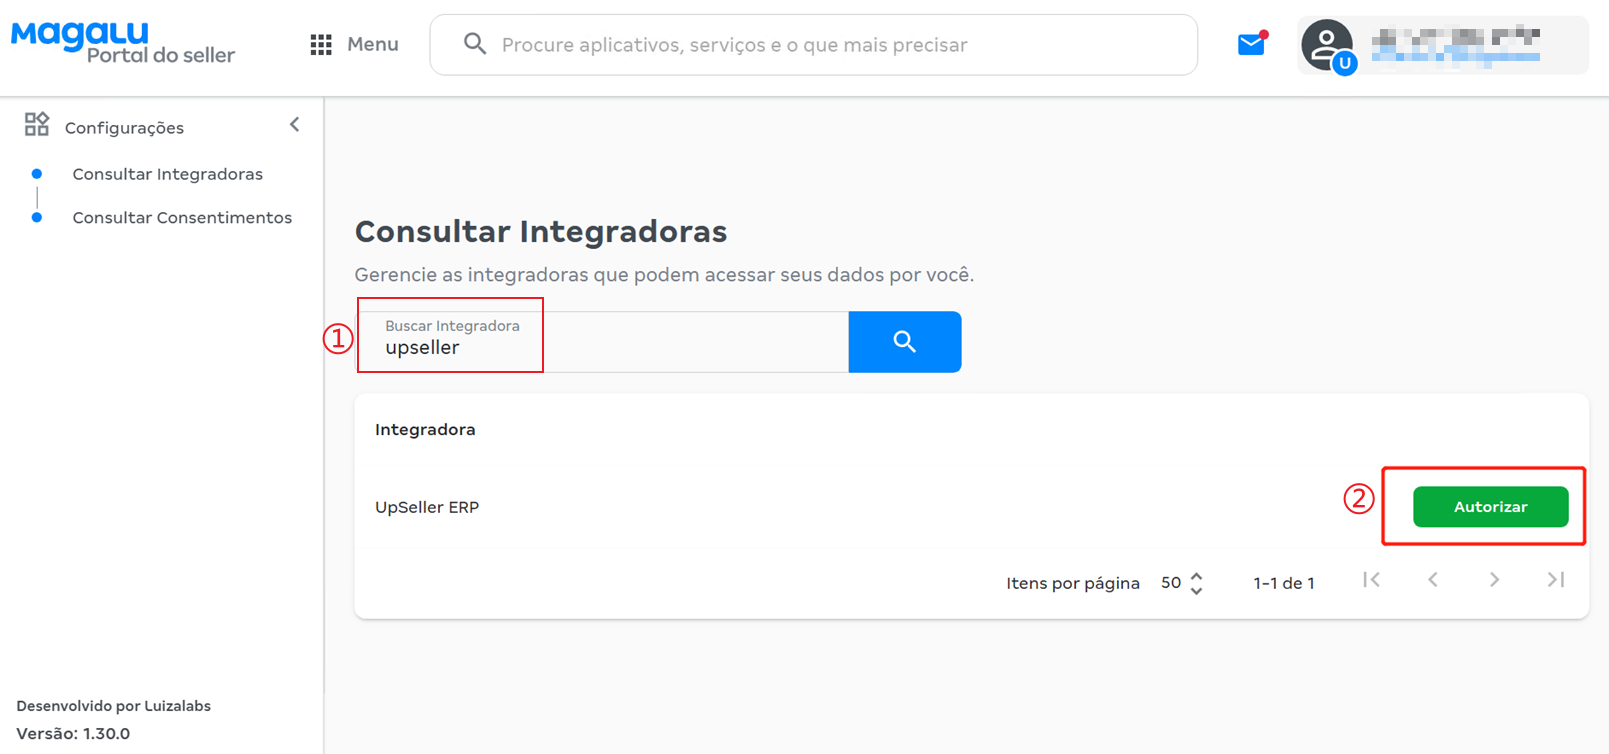This screenshot has height=754, width=1609.
Task: Authorize UpSeller ERP with Autorizar button
Action: pos(1490,507)
